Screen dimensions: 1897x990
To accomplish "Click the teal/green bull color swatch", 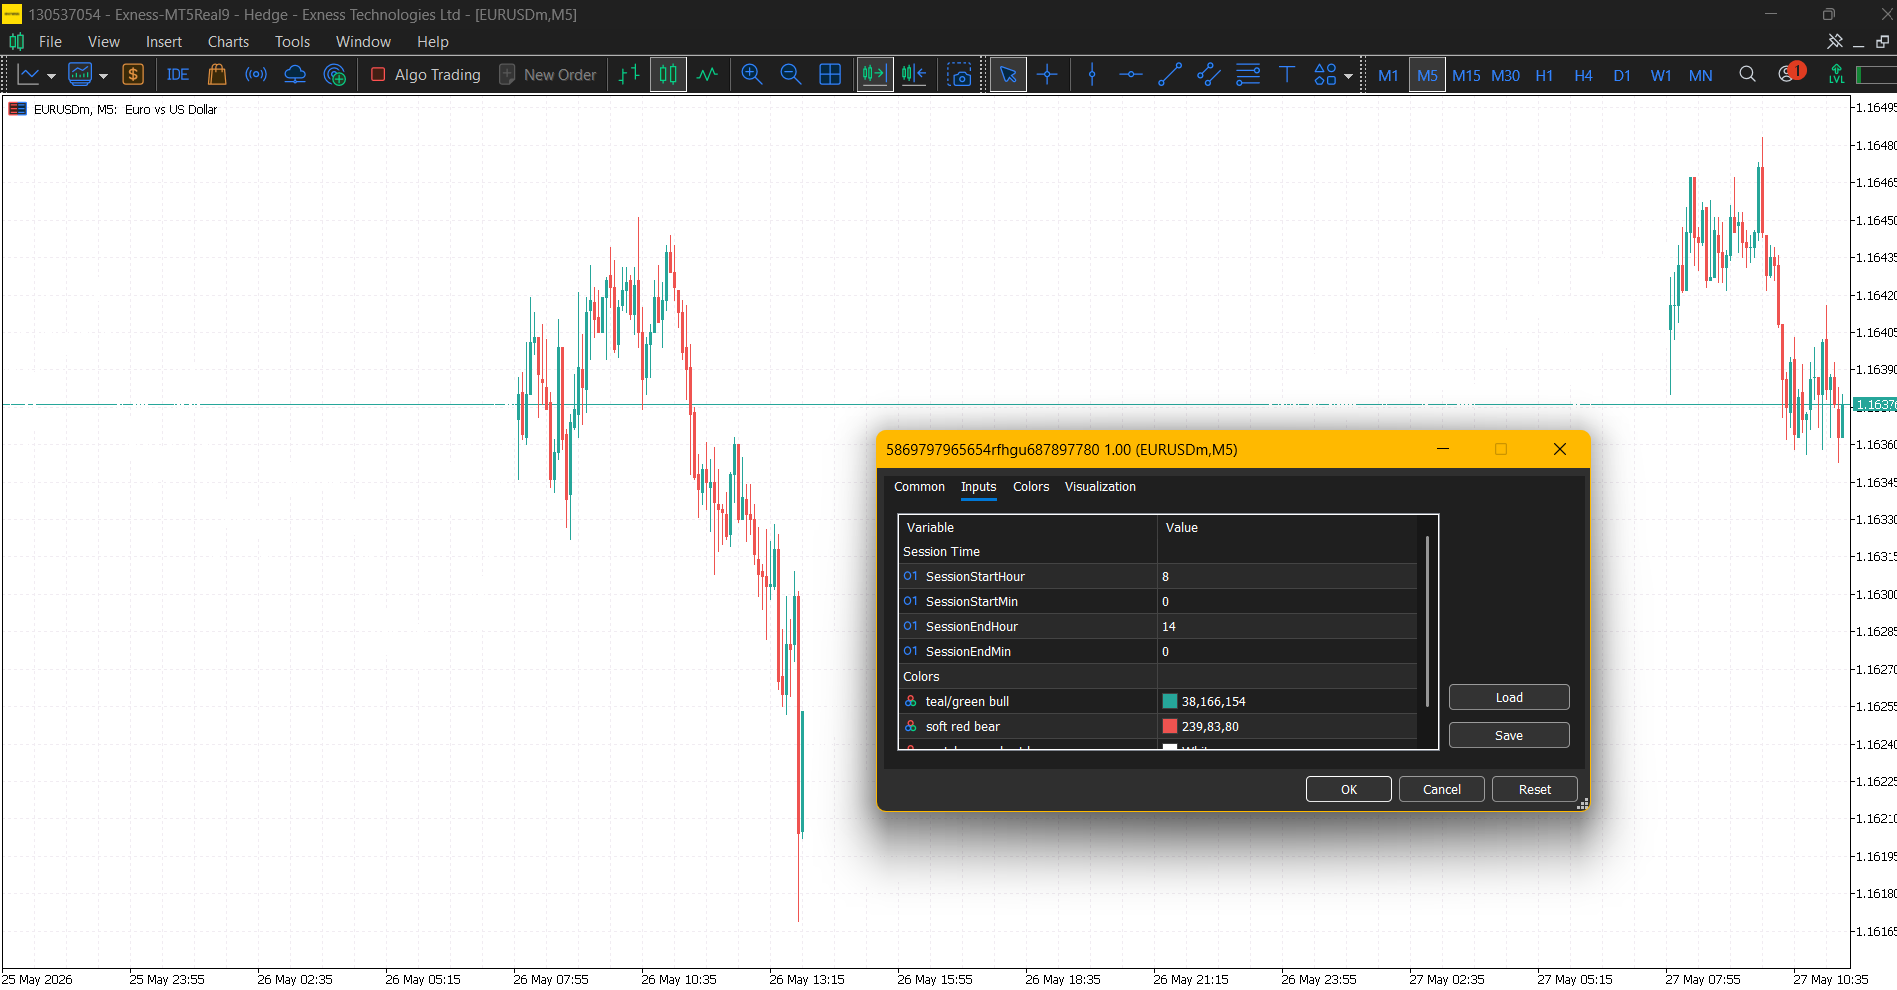I will coord(1170,701).
